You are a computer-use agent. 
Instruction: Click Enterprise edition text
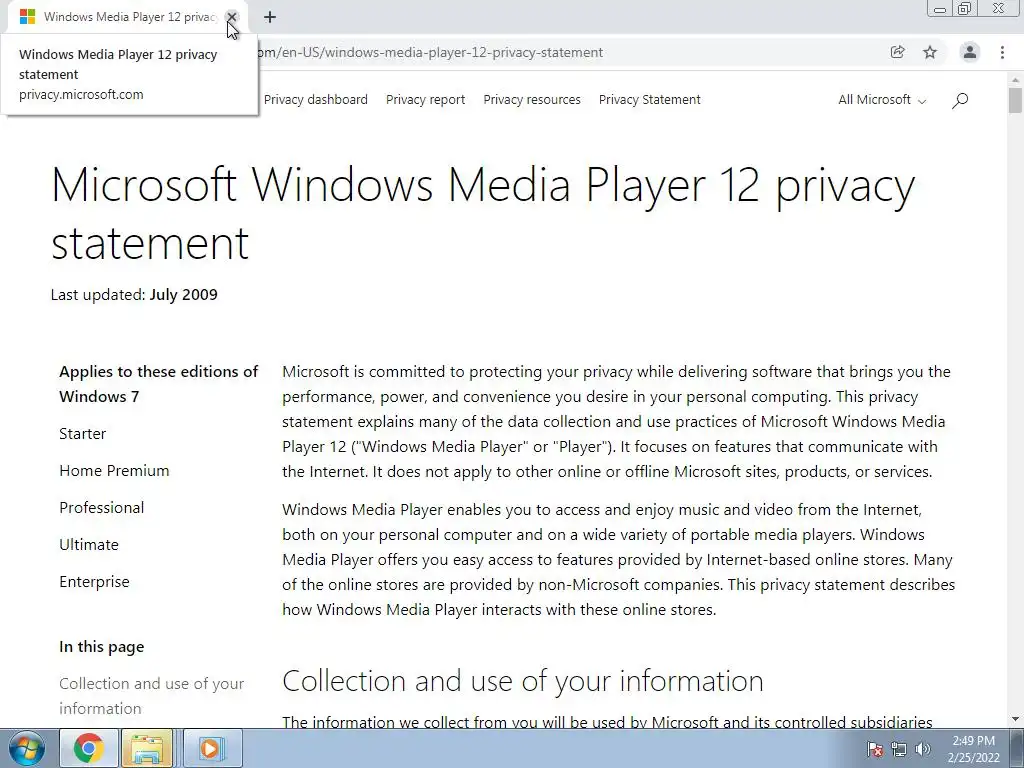pyautogui.click(x=94, y=582)
